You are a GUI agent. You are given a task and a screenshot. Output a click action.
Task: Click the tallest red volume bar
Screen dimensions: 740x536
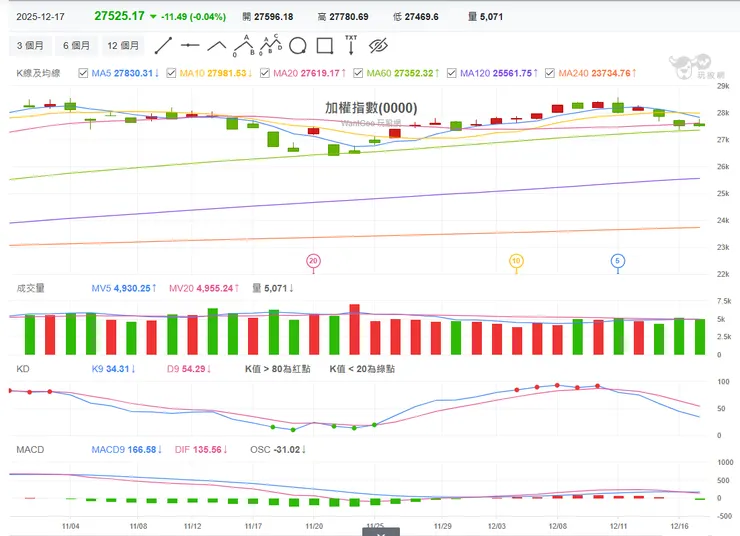click(354, 329)
